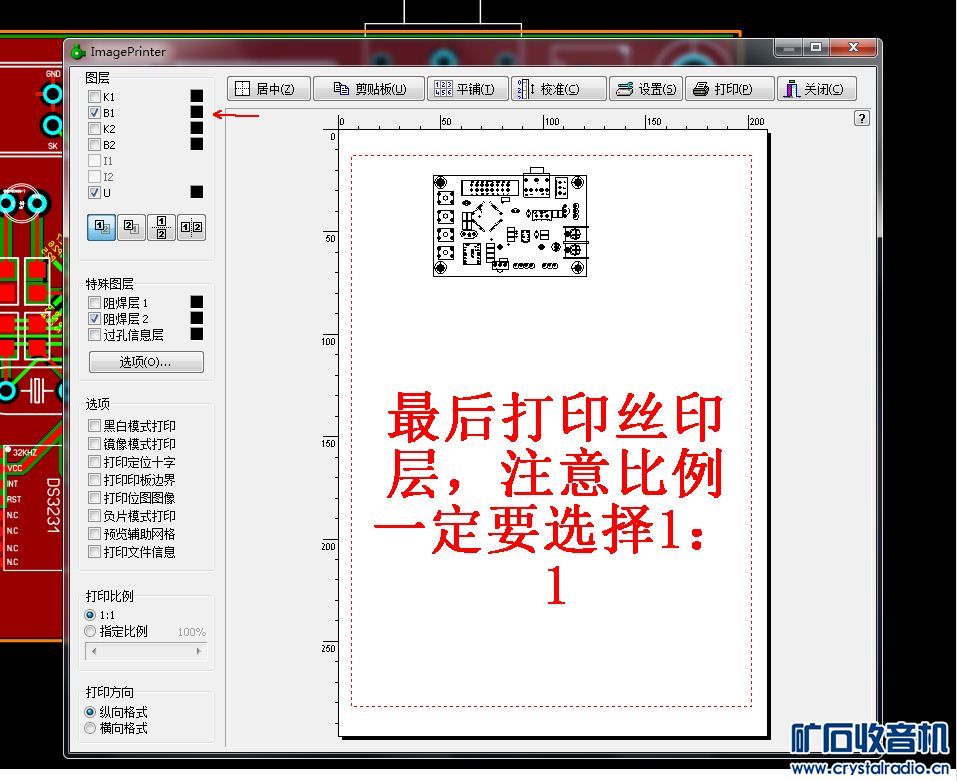Click the 关闭(C) close button
957x781 pixels.
[817, 89]
